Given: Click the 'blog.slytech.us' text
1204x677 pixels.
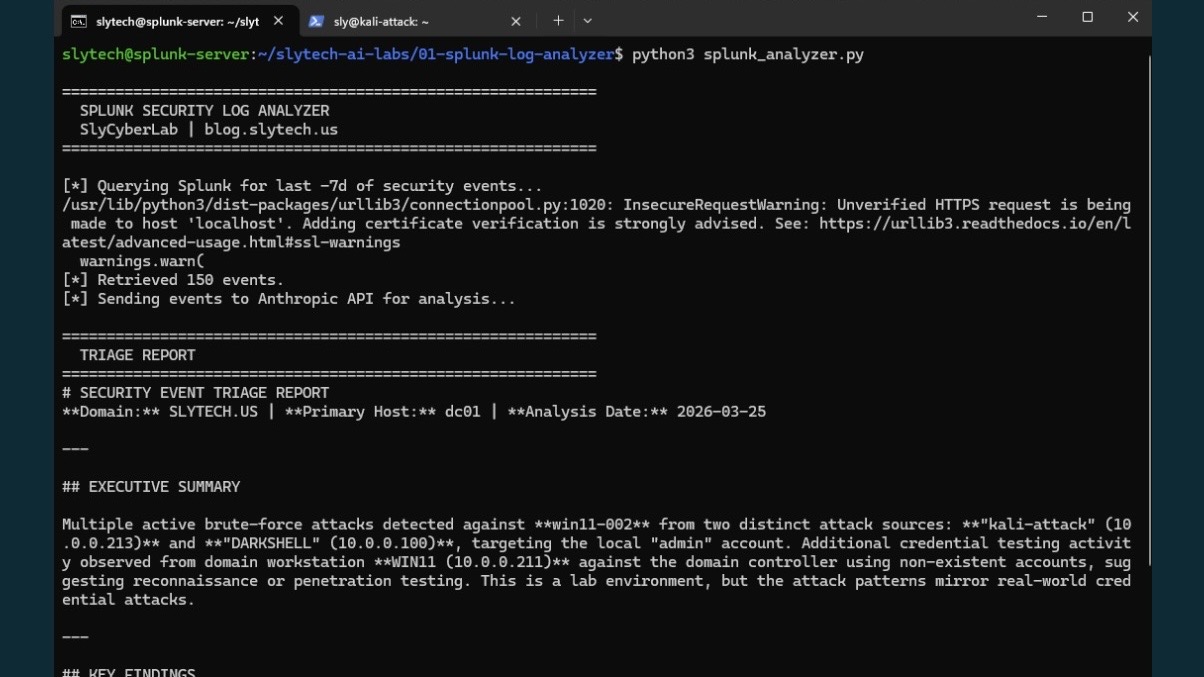Looking at the screenshot, I should point(271,129).
